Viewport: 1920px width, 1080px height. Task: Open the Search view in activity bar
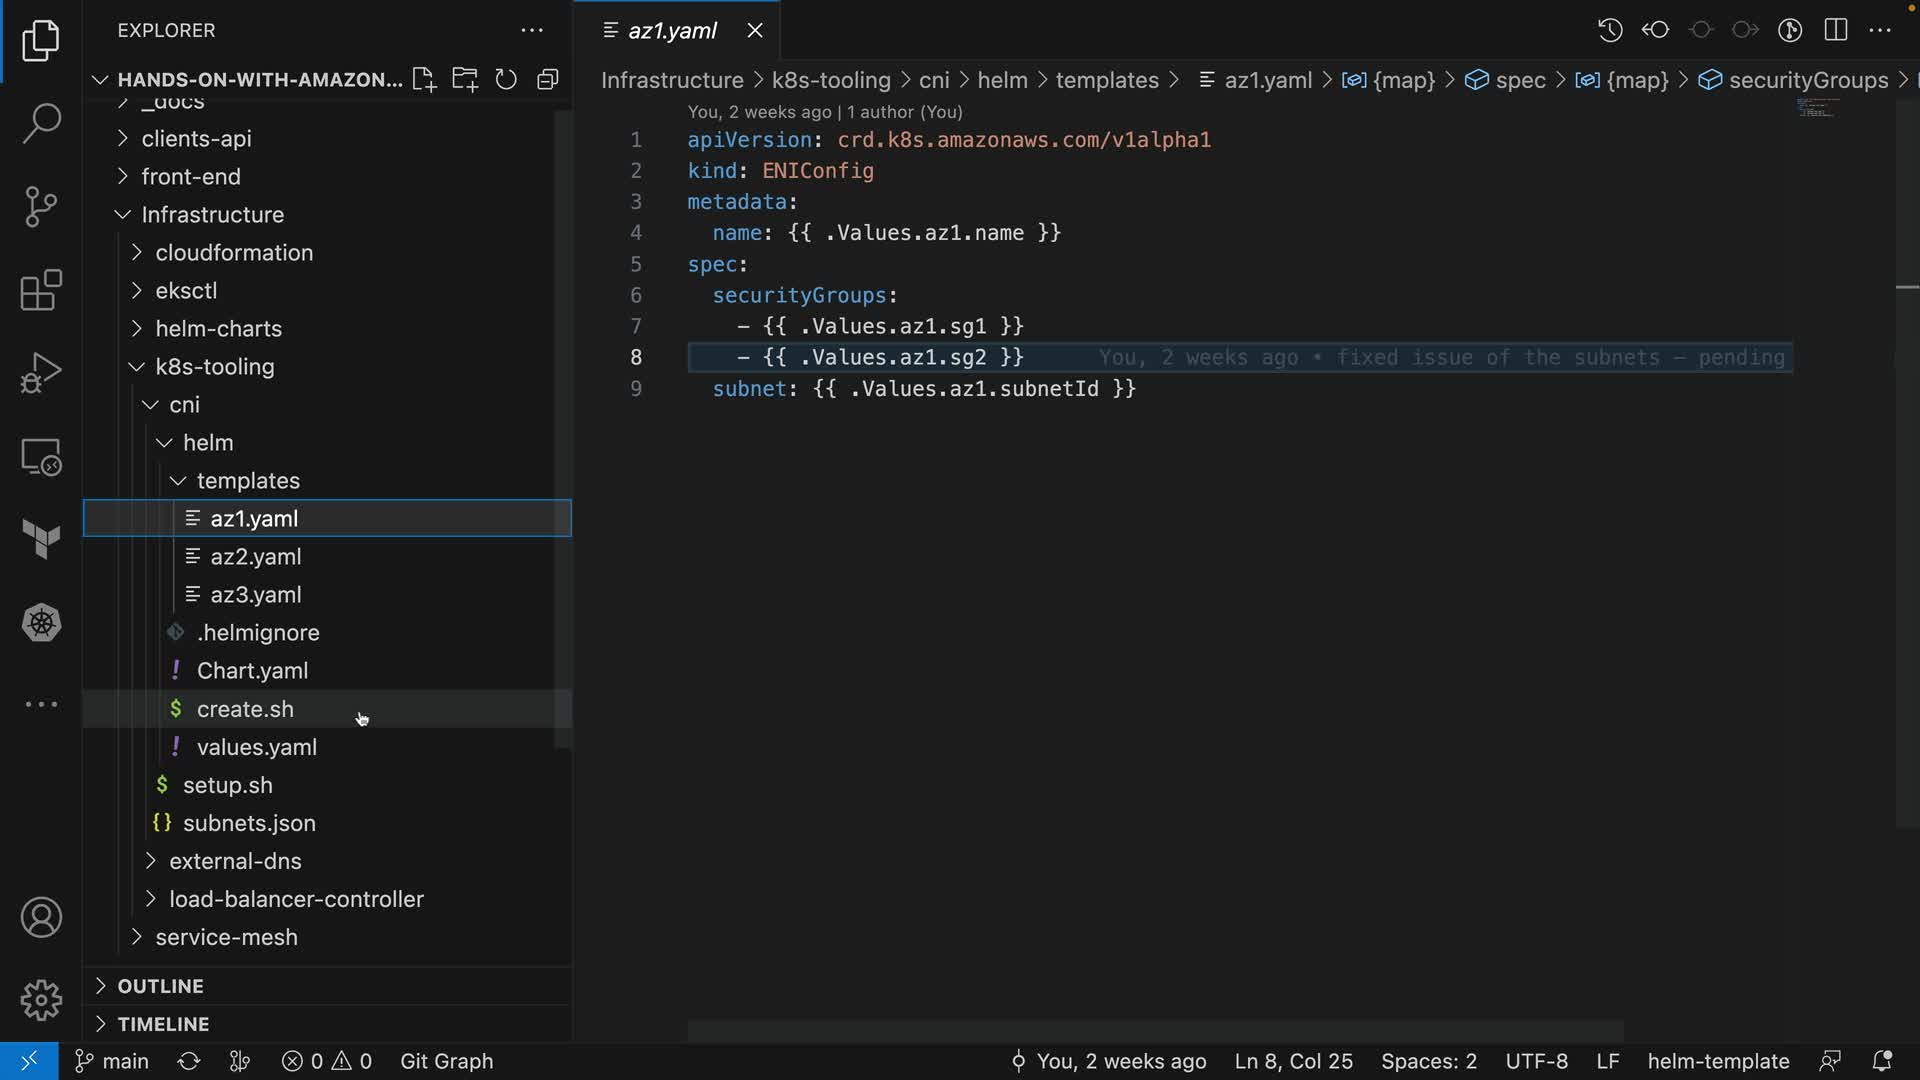41,123
